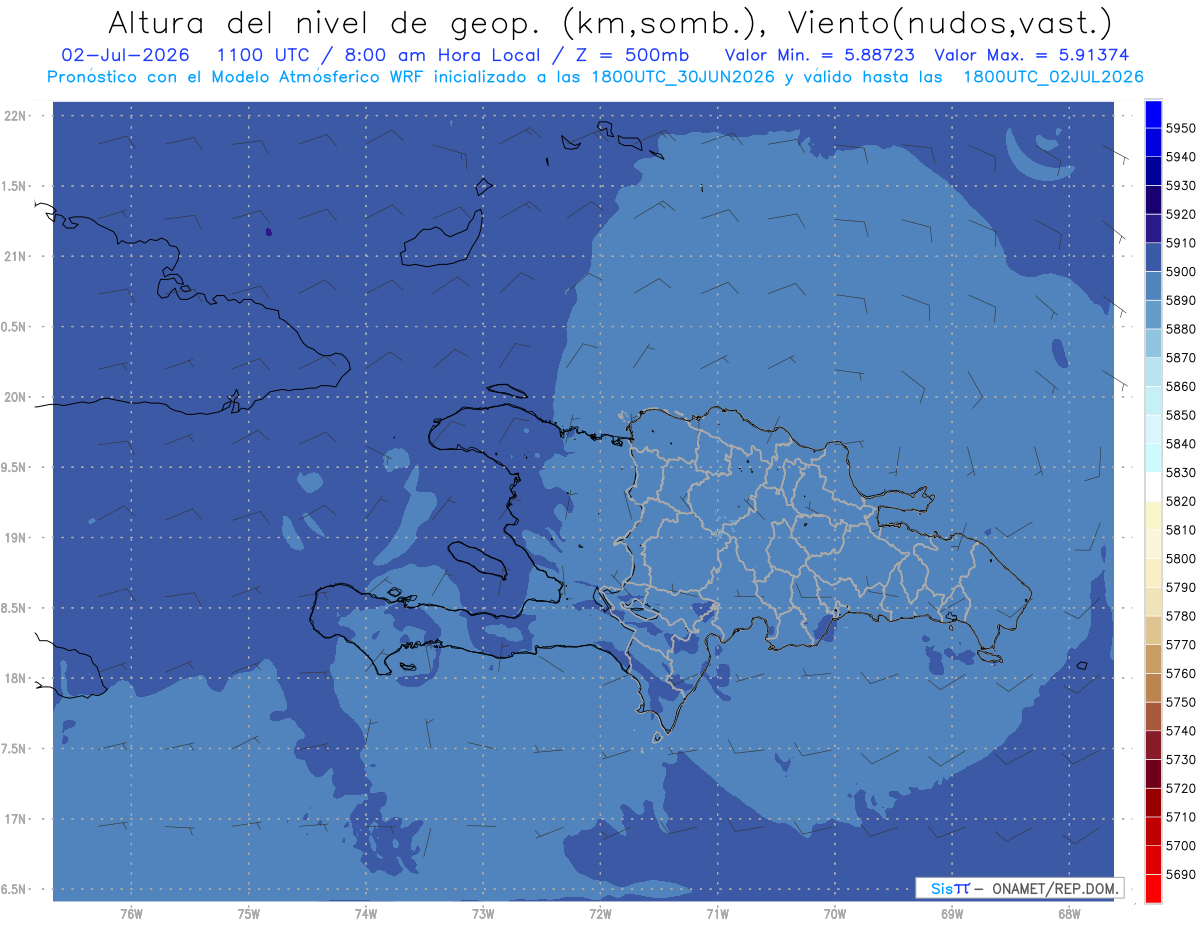The image size is (1200, 927).
Task: Click the '5880' legend value
Action: click(1181, 329)
